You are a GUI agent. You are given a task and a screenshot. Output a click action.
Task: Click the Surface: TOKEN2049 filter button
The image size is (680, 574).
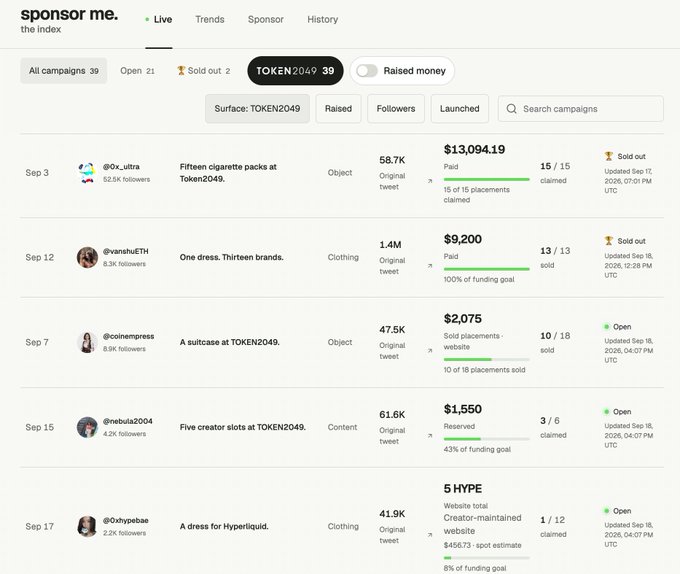257,109
